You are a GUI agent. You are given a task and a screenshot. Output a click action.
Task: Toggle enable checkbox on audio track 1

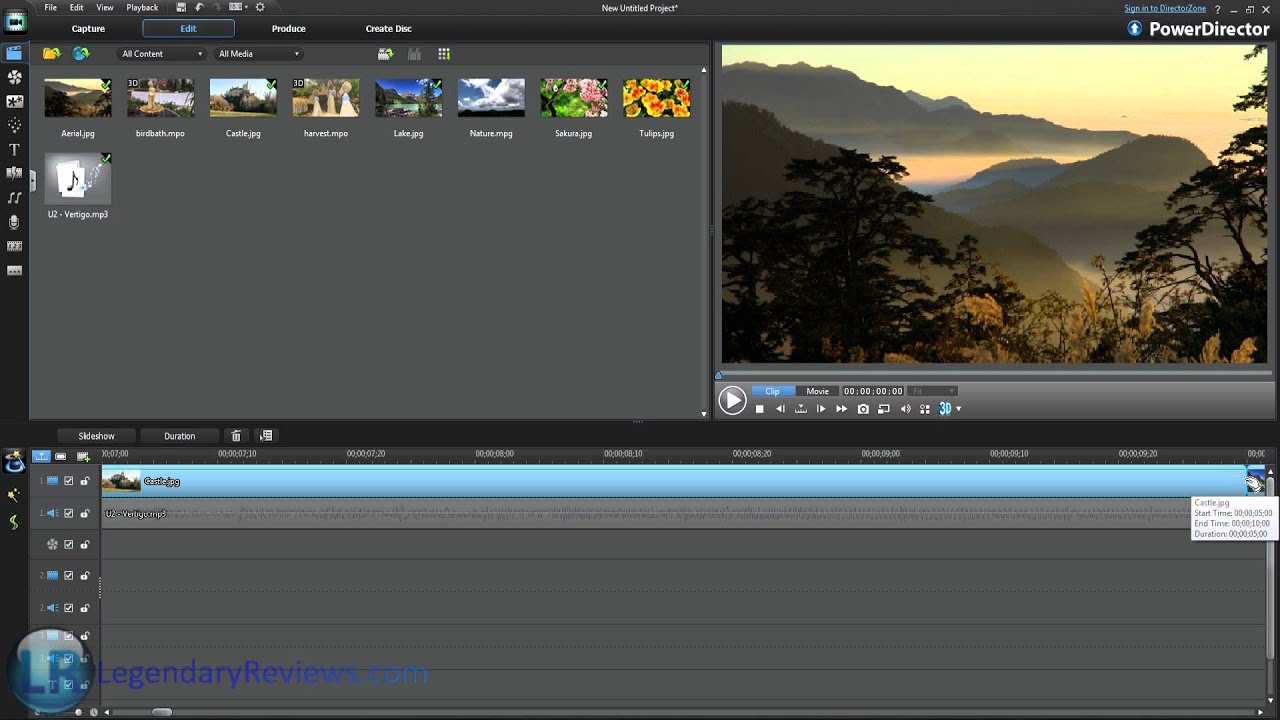point(69,513)
